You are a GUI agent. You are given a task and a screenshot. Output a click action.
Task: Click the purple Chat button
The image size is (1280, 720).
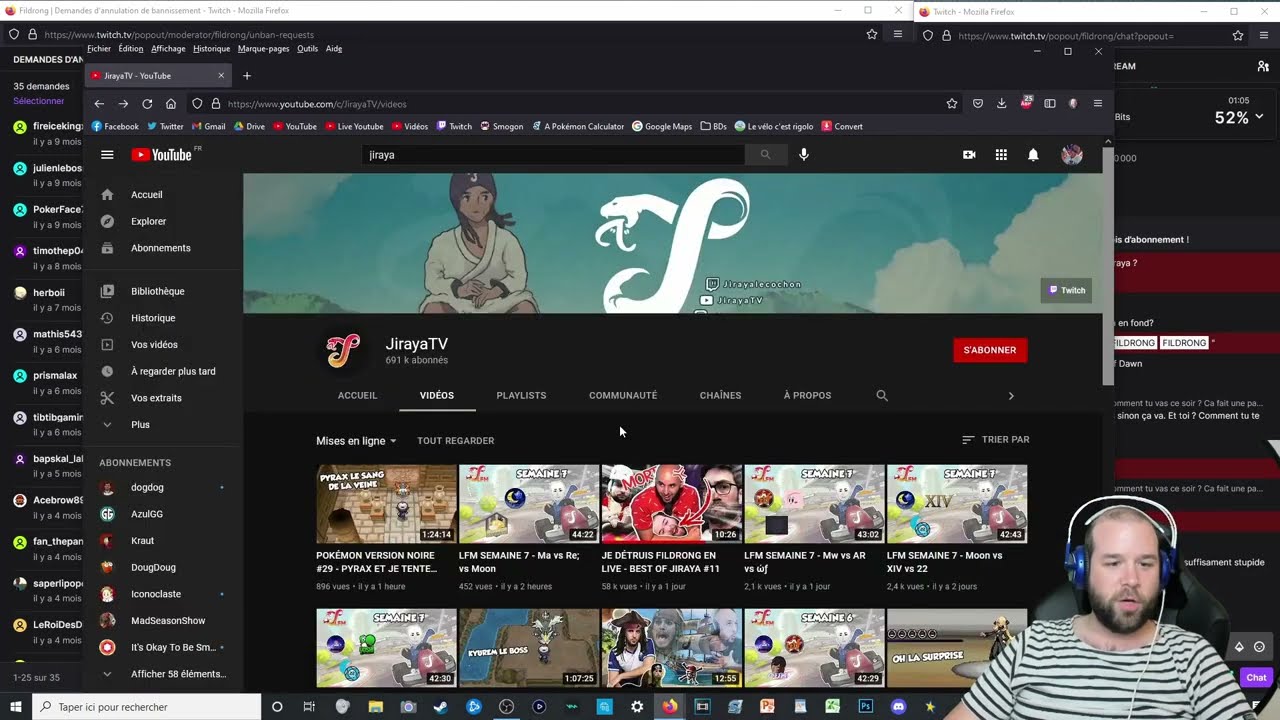click(x=1256, y=678)
